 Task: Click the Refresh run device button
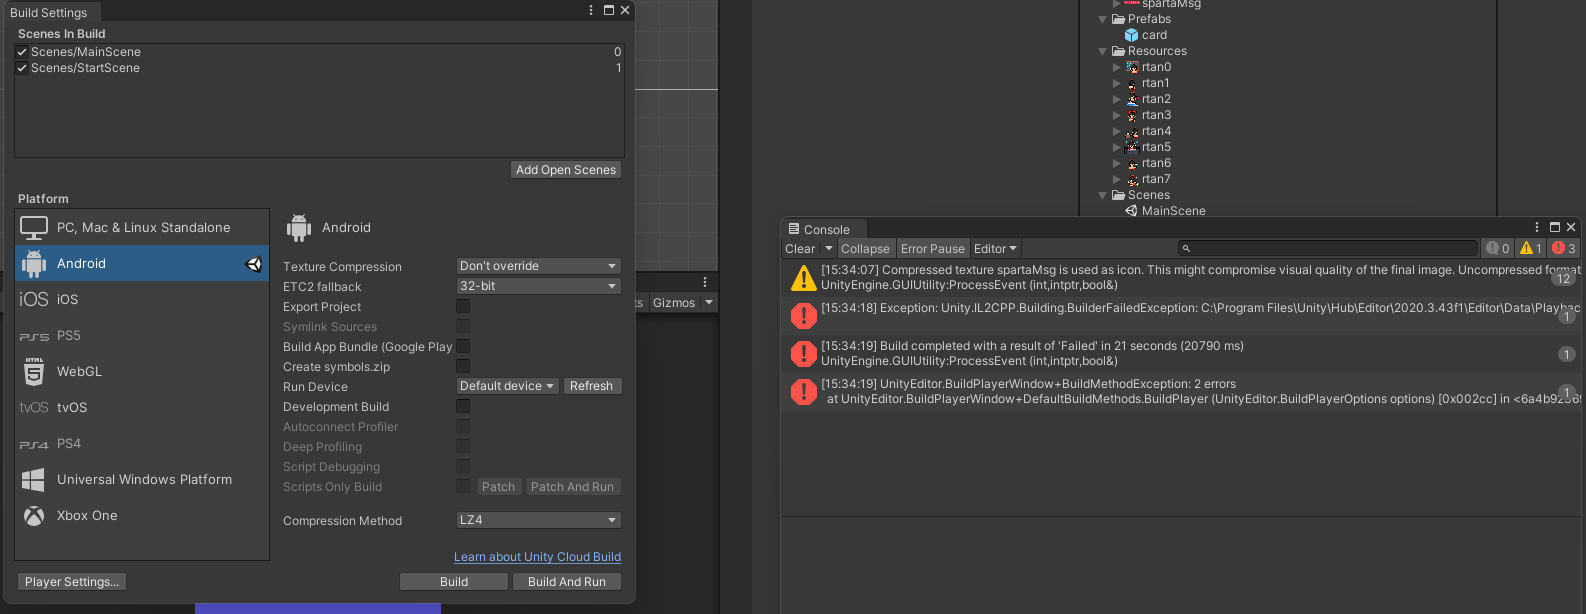click(x=592, y=386)
